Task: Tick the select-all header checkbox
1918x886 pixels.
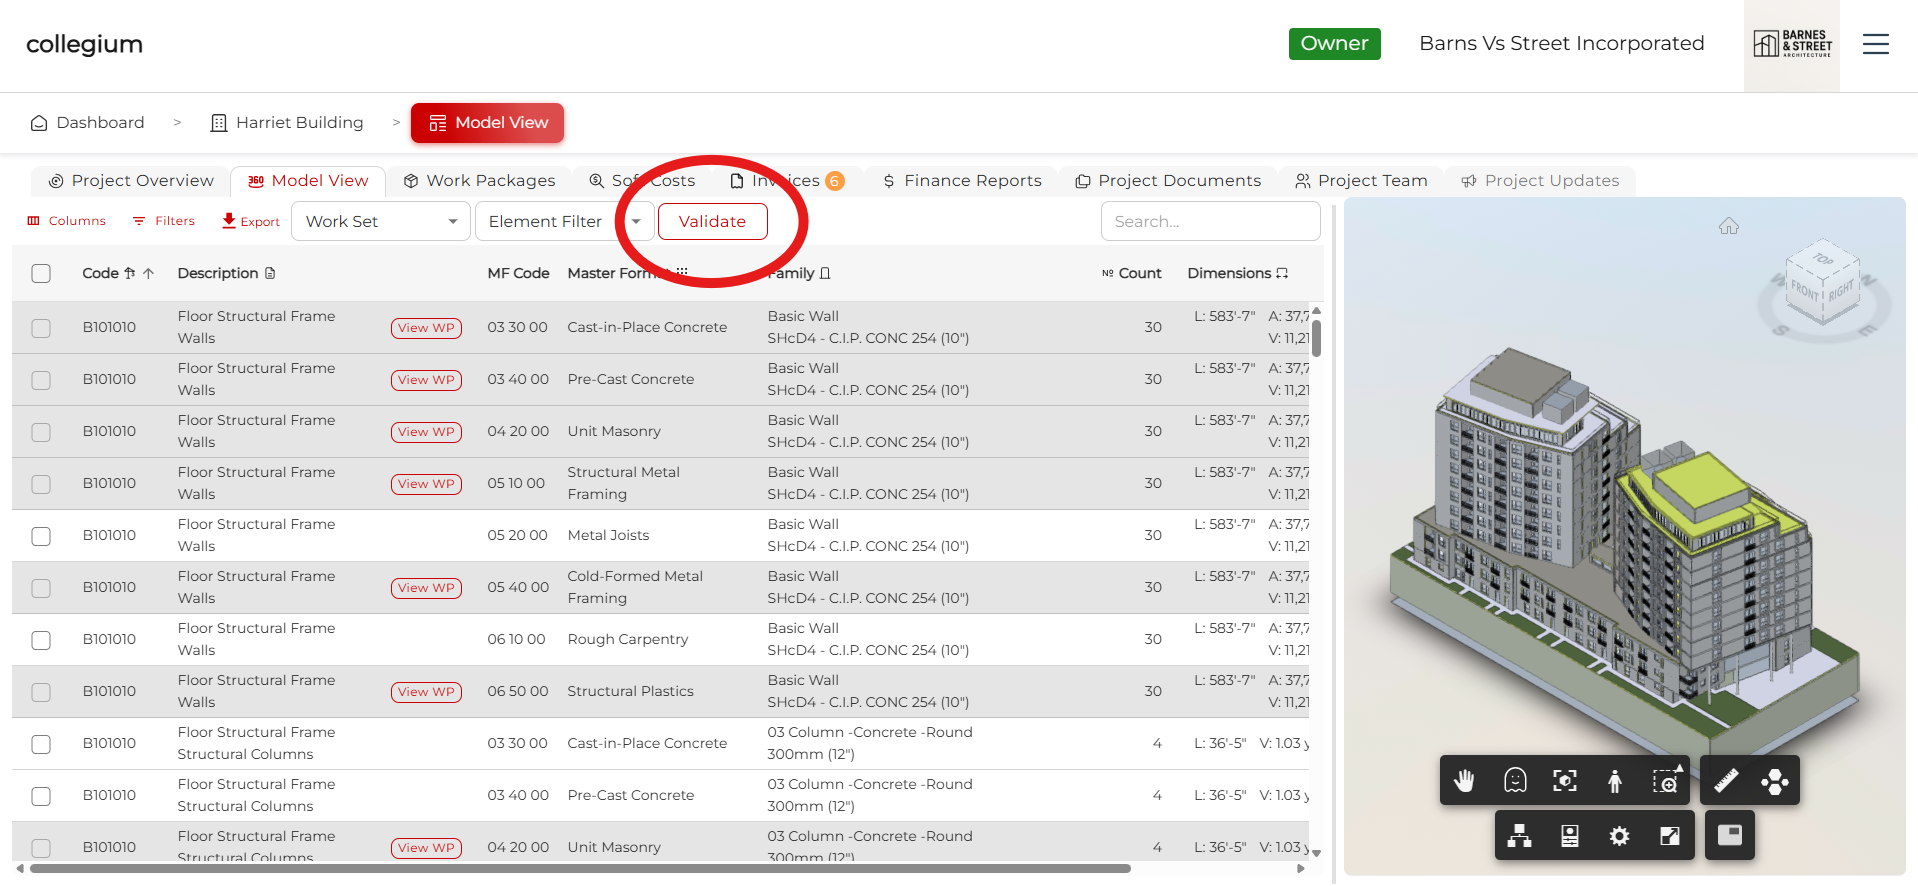Action: [x=41, y=273]
